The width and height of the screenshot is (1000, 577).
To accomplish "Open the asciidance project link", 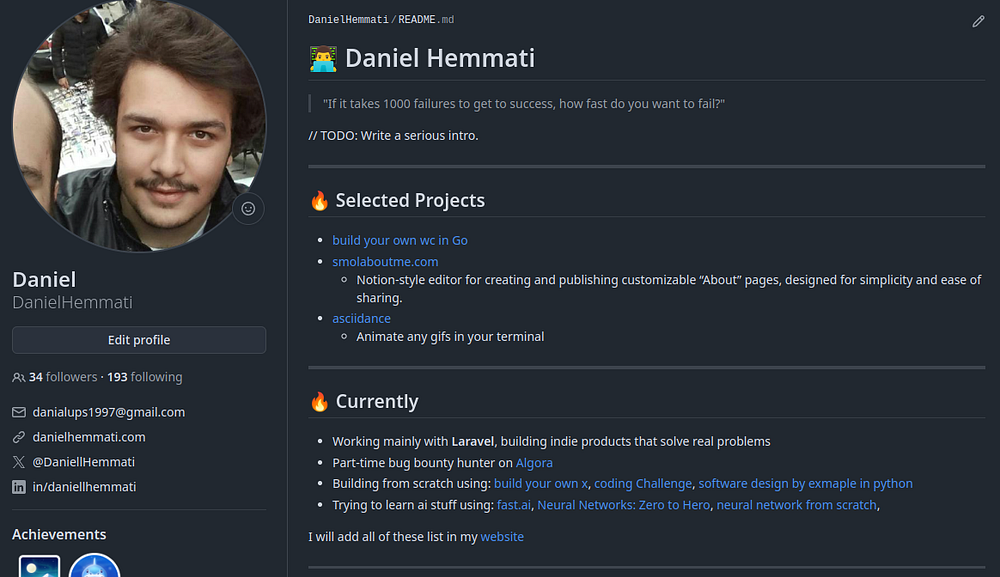I will click(361, 318).
